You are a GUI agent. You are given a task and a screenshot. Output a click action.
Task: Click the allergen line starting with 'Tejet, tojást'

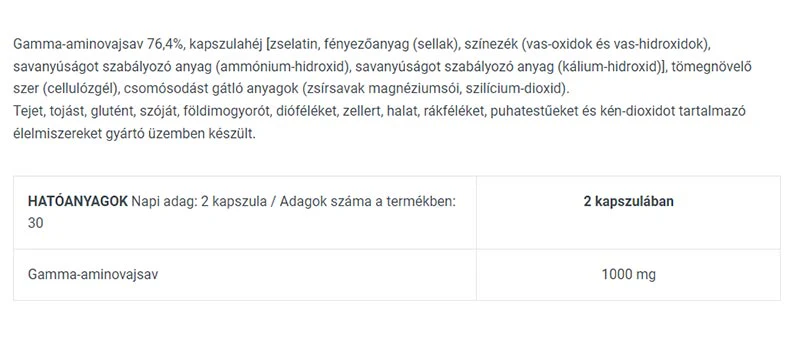(x=380, y=112)
